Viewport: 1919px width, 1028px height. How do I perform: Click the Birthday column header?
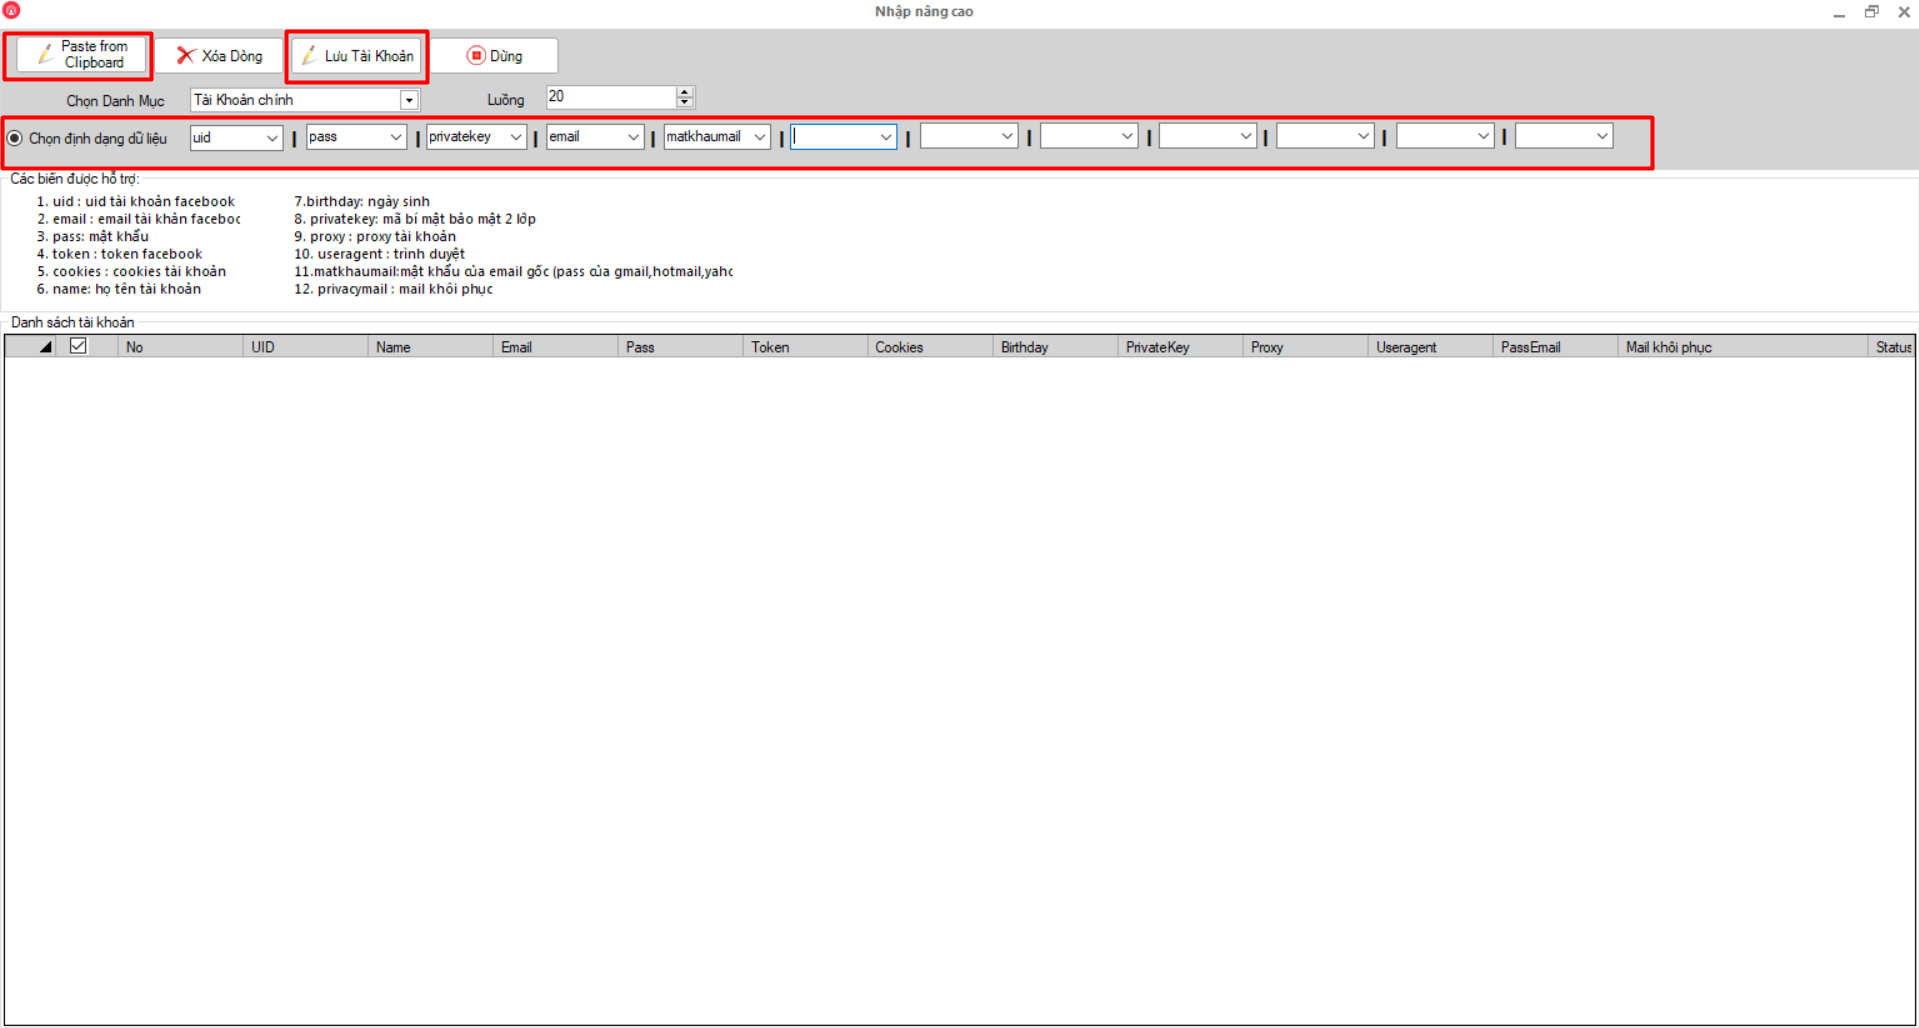(x=1055, y=347)
